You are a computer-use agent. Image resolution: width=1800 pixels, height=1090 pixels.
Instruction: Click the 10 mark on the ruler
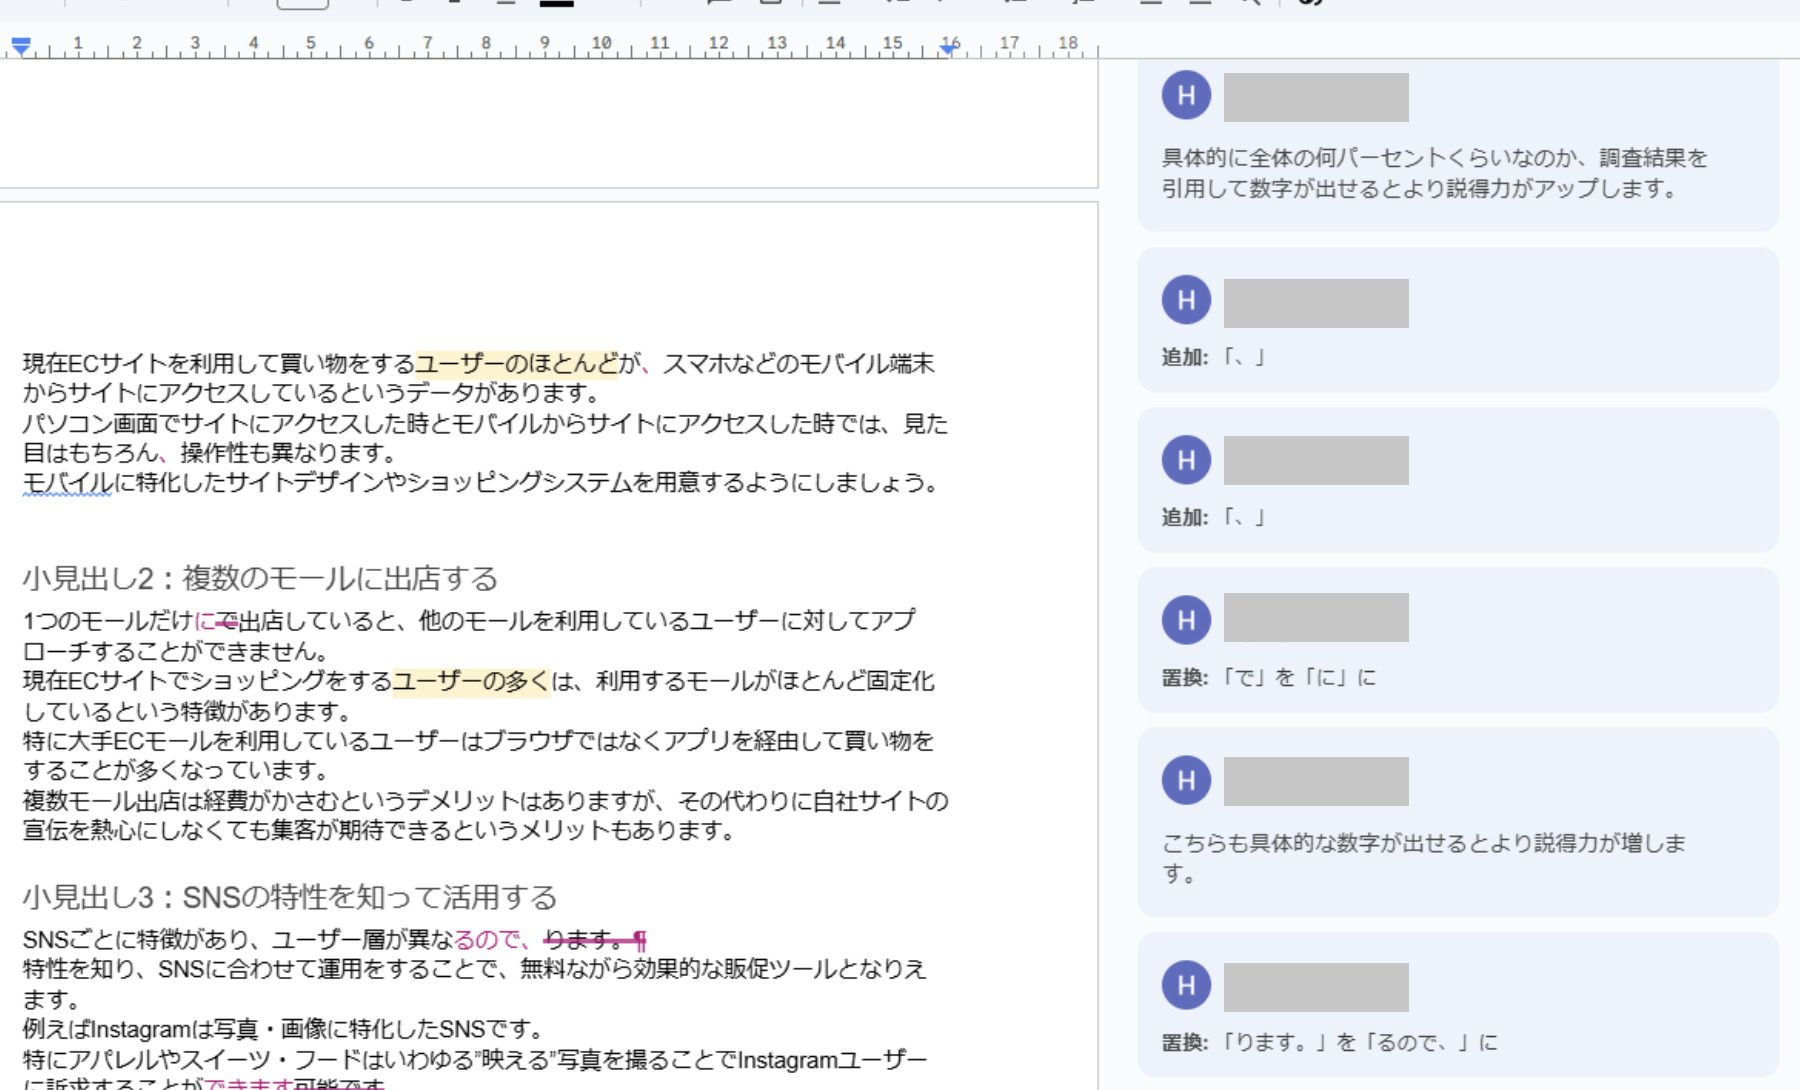pyautogui.click(x=601, y=43)
